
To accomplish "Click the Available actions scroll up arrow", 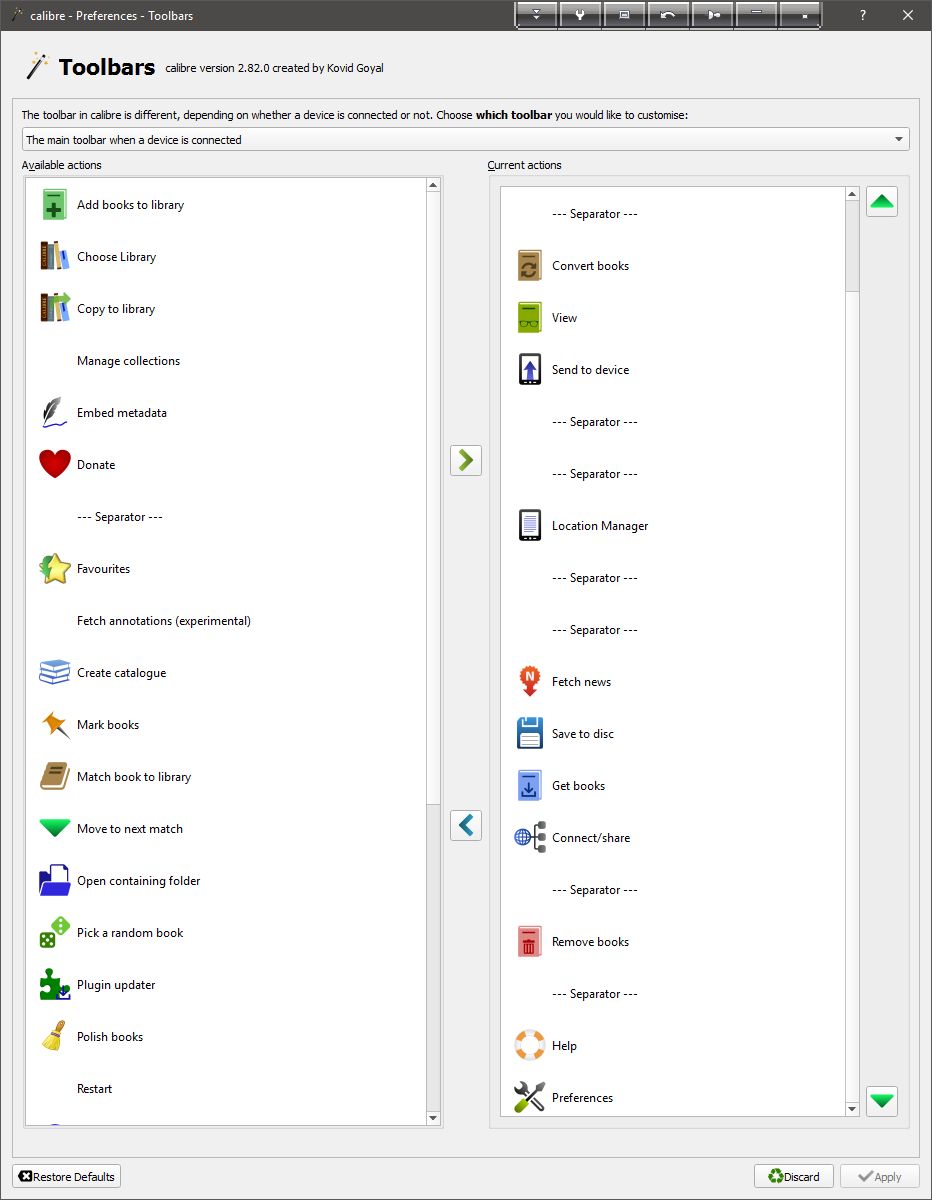I will [x=433, y=185].
